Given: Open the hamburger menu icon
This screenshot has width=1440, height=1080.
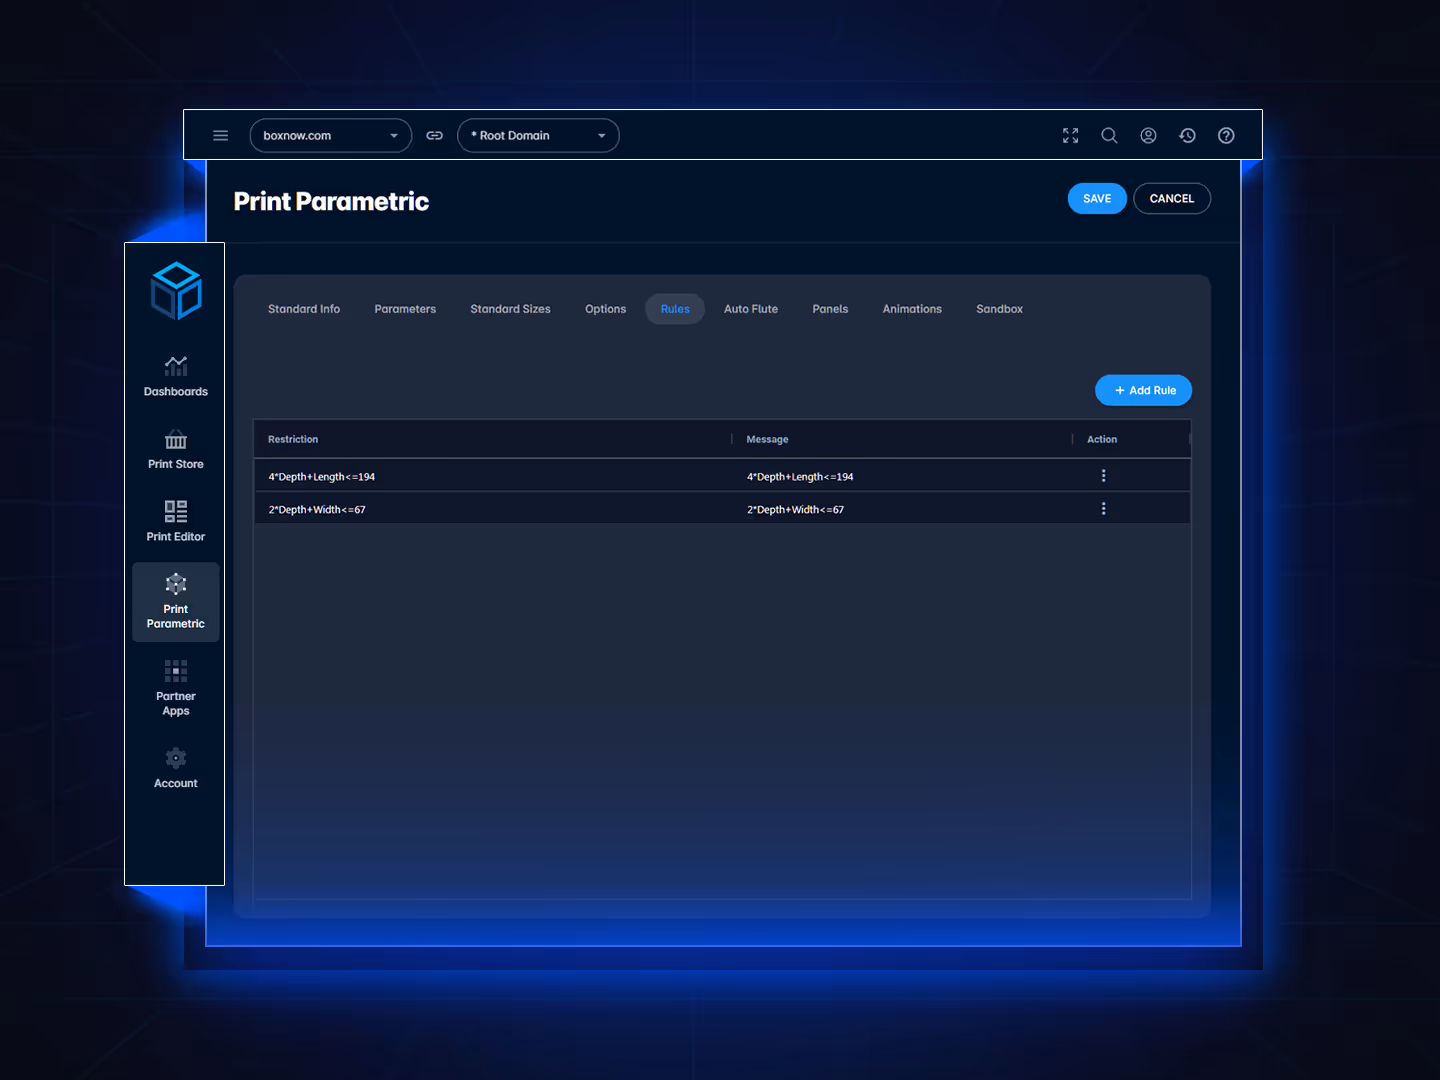Looking at the screenshot, I should [x=221, y=136].
